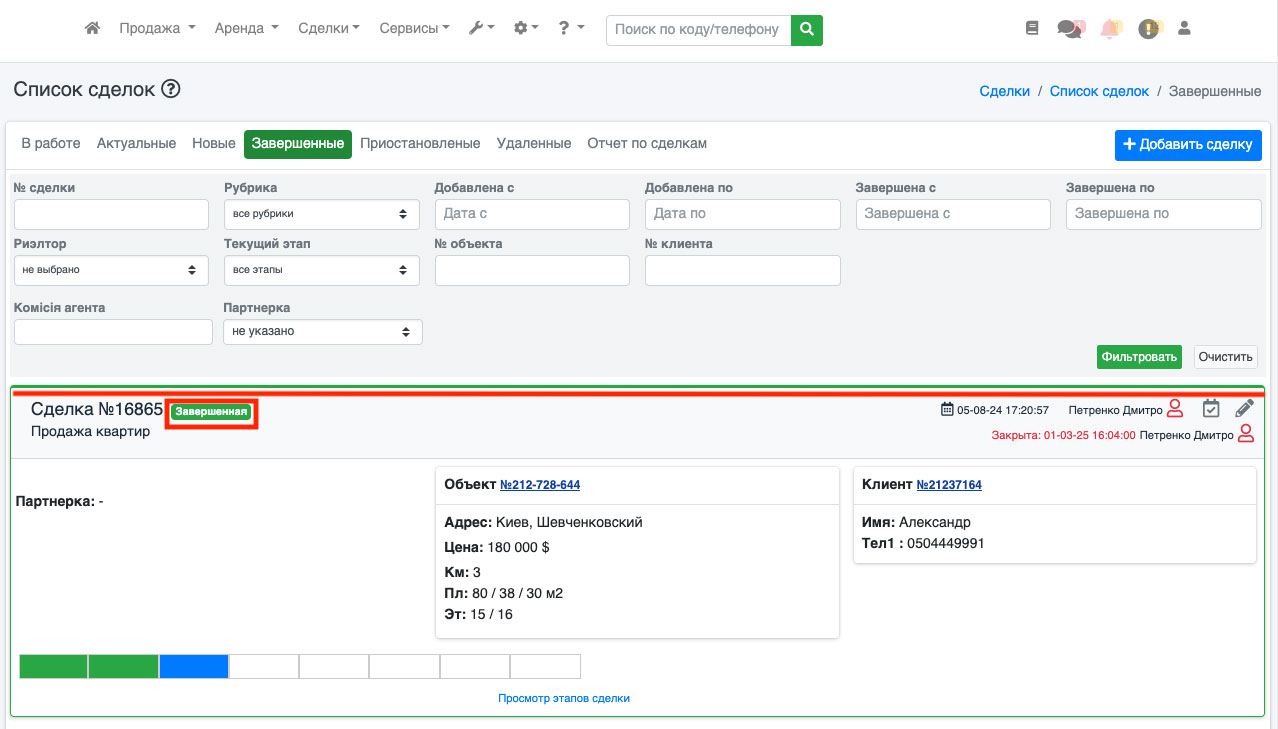Screen dimensions: 1278x729
Task: Click the № сделки input field
Action: click(111, 214)
